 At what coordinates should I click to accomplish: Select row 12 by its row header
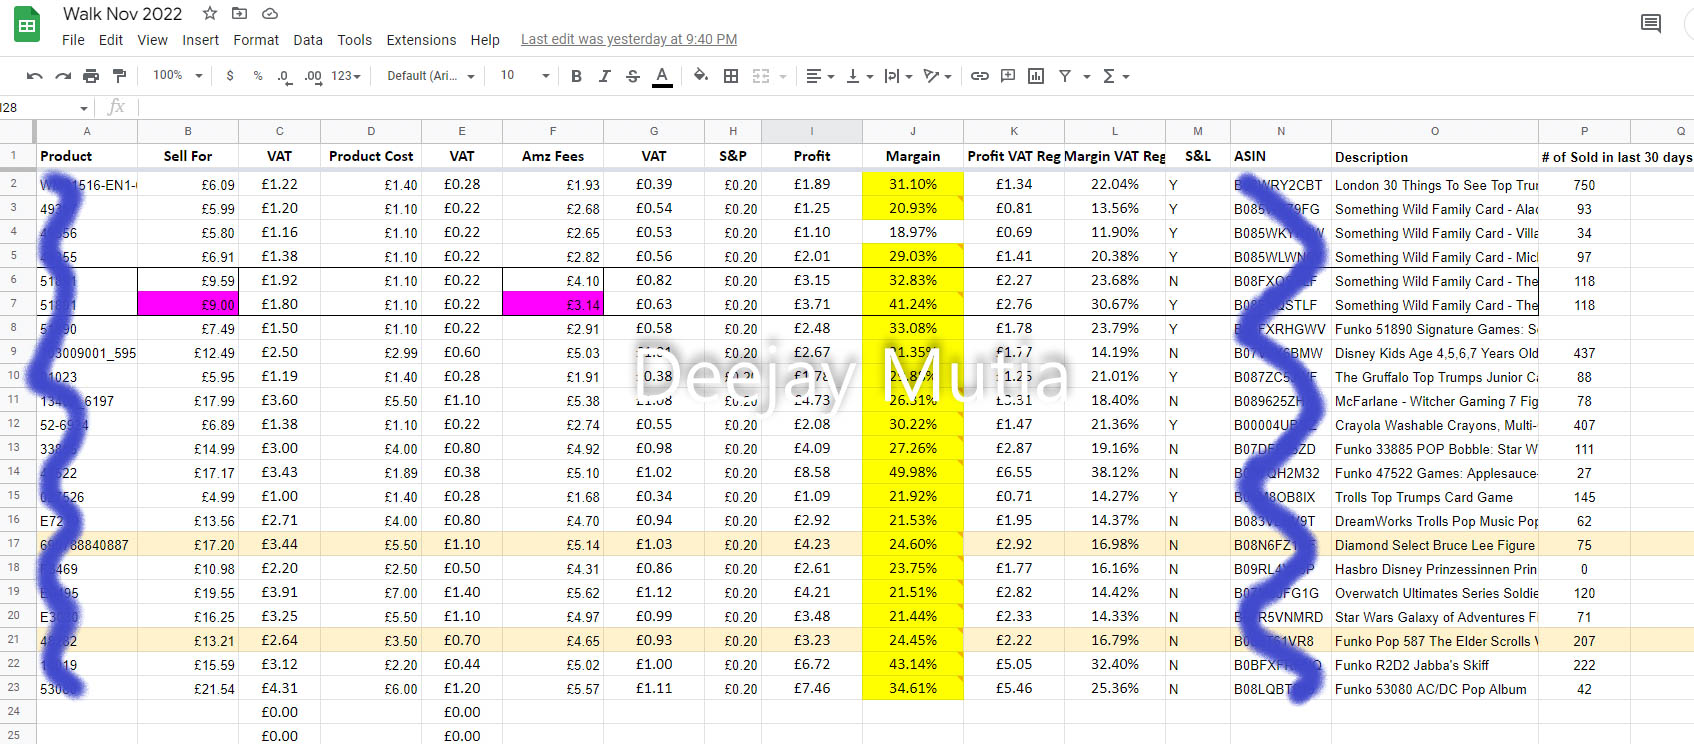[x=14, y=424]
